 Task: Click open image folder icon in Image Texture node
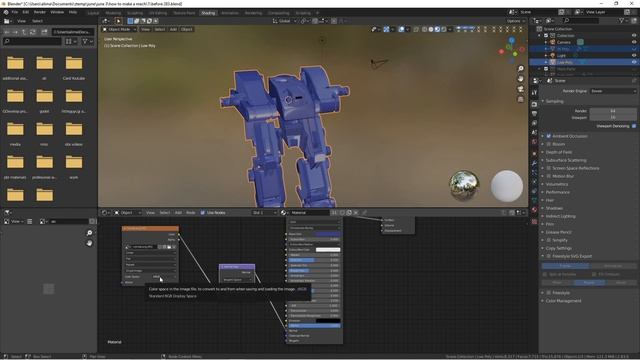(x=169, y=247)
